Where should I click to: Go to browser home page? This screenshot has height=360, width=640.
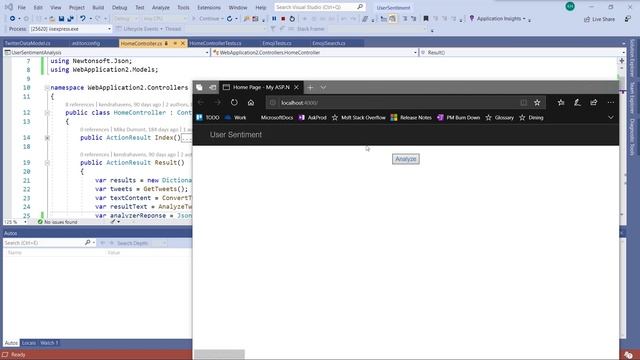(251, 103)
